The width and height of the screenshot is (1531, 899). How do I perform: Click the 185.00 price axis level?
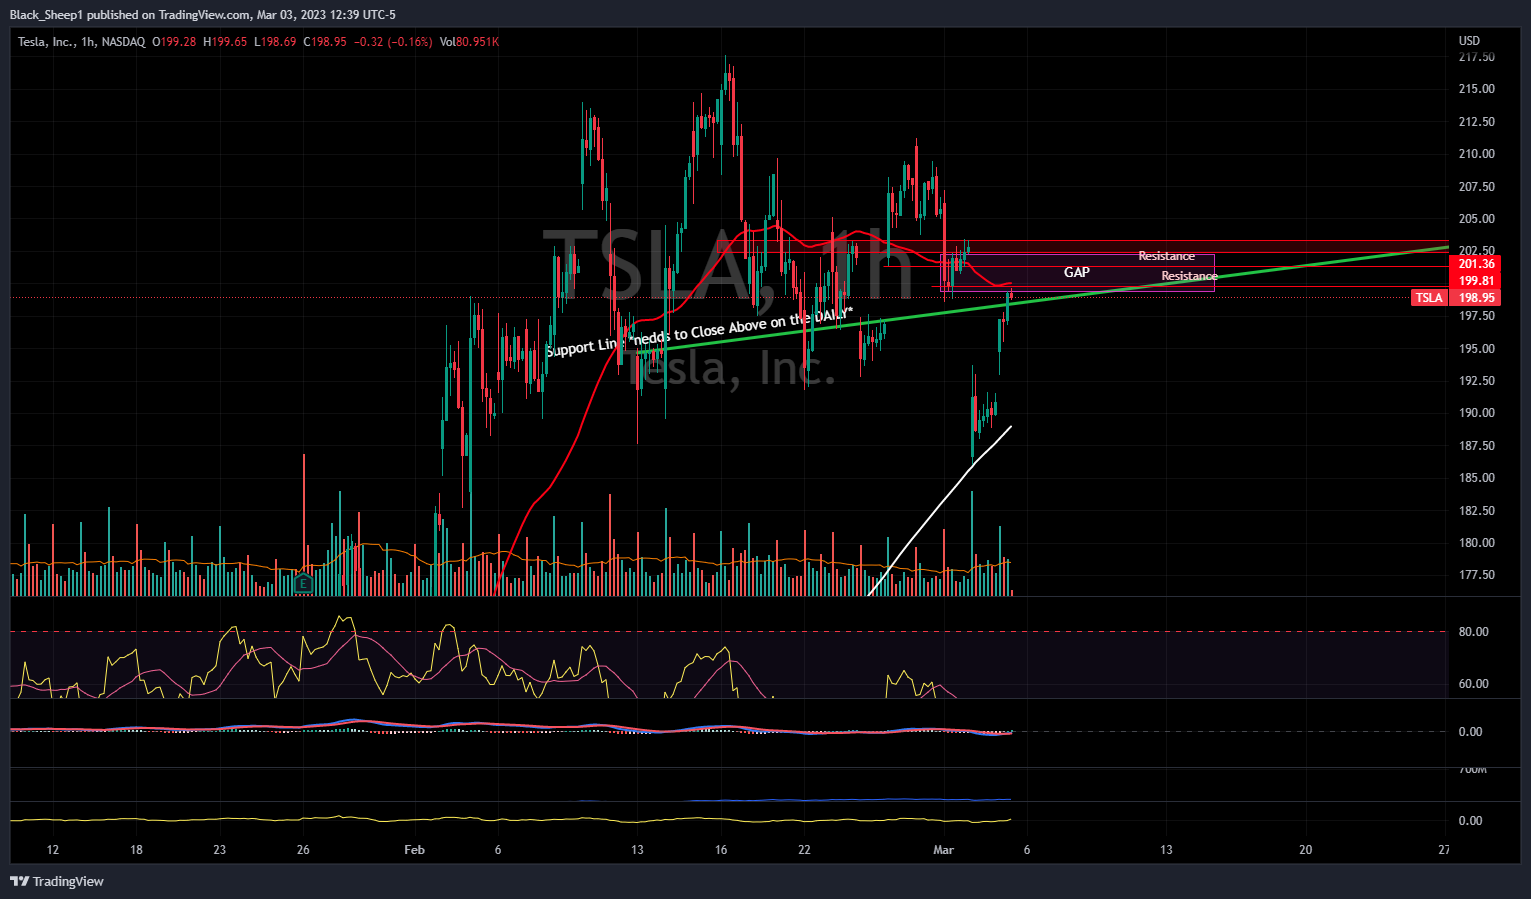pyautogui.click(x=1476, y=478)
